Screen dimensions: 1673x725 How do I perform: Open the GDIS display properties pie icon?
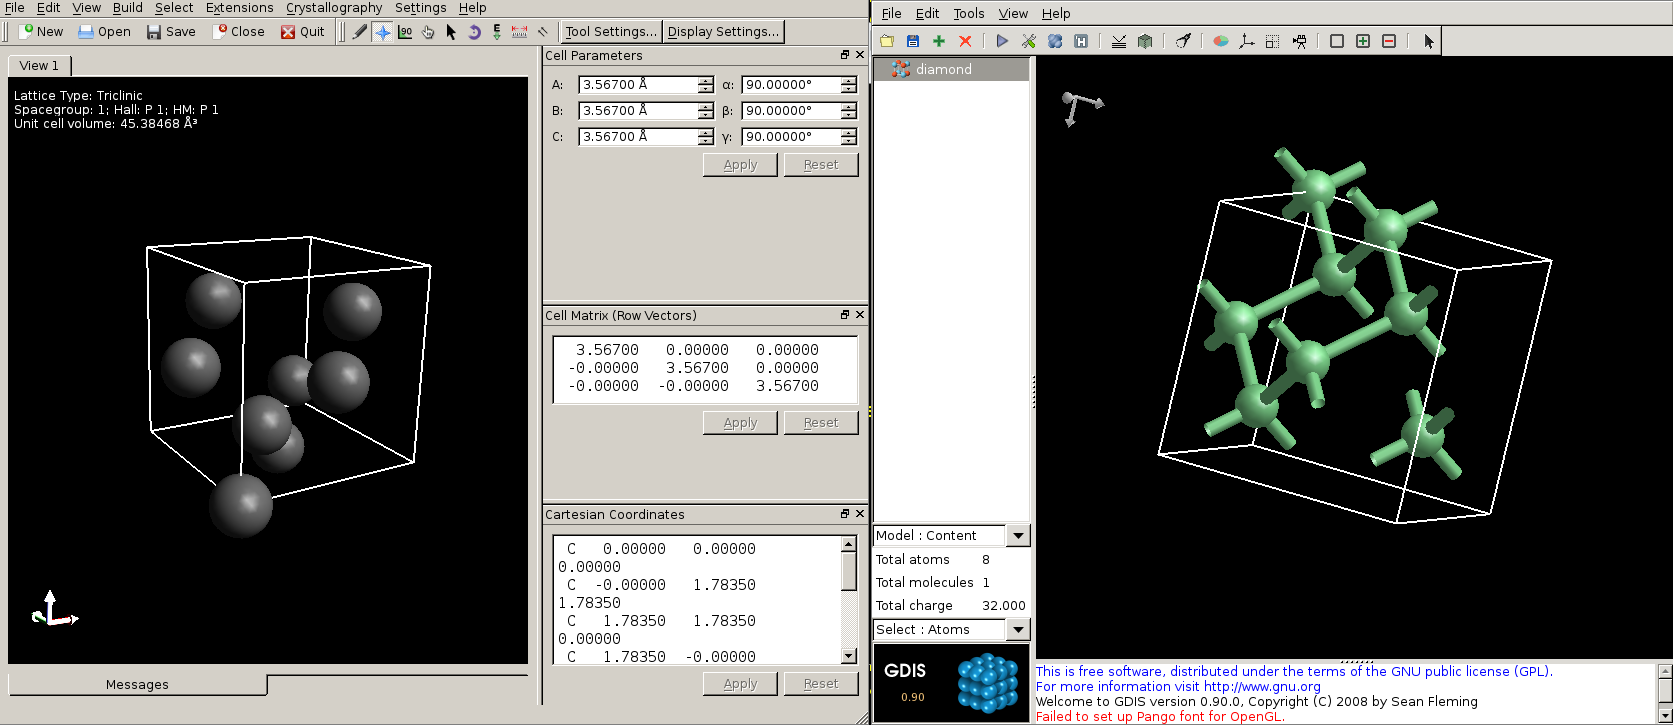tap(1221, 41)
